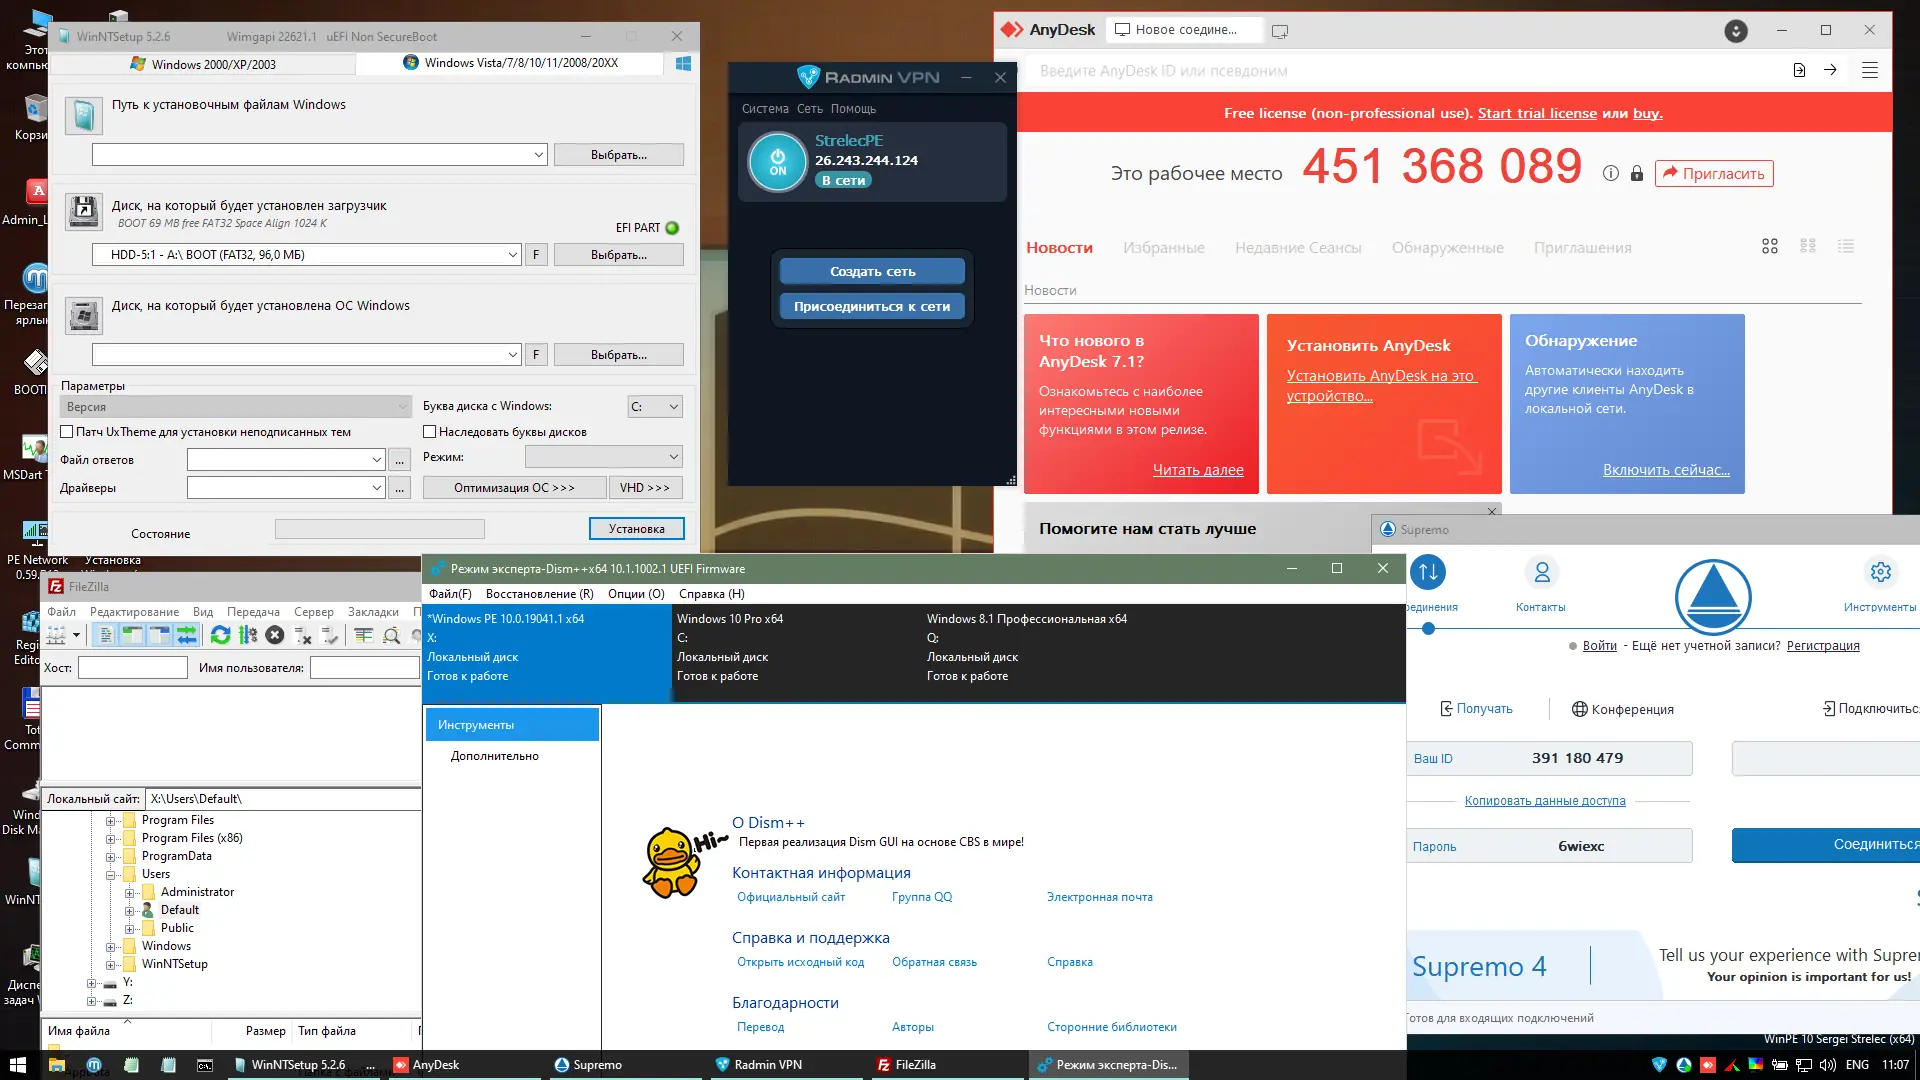Open Dism++ Восстановление menu
This screenshot has width=1920, height=1080.
[539, 594]
